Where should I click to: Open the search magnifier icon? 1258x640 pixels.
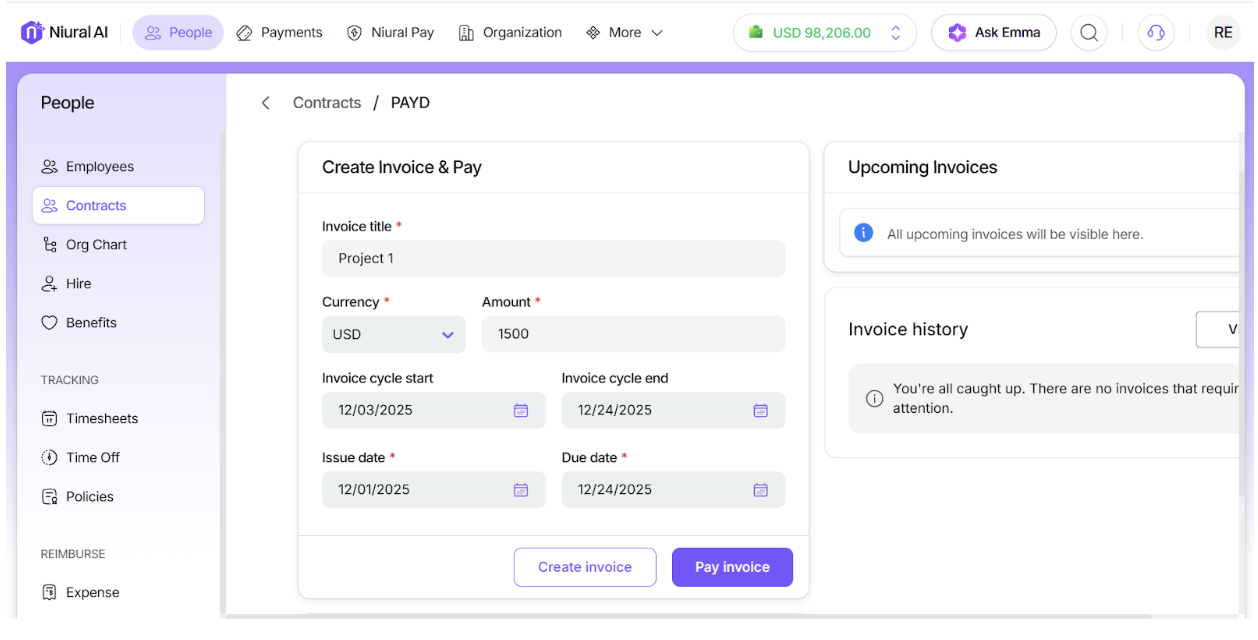point(1089,32)
